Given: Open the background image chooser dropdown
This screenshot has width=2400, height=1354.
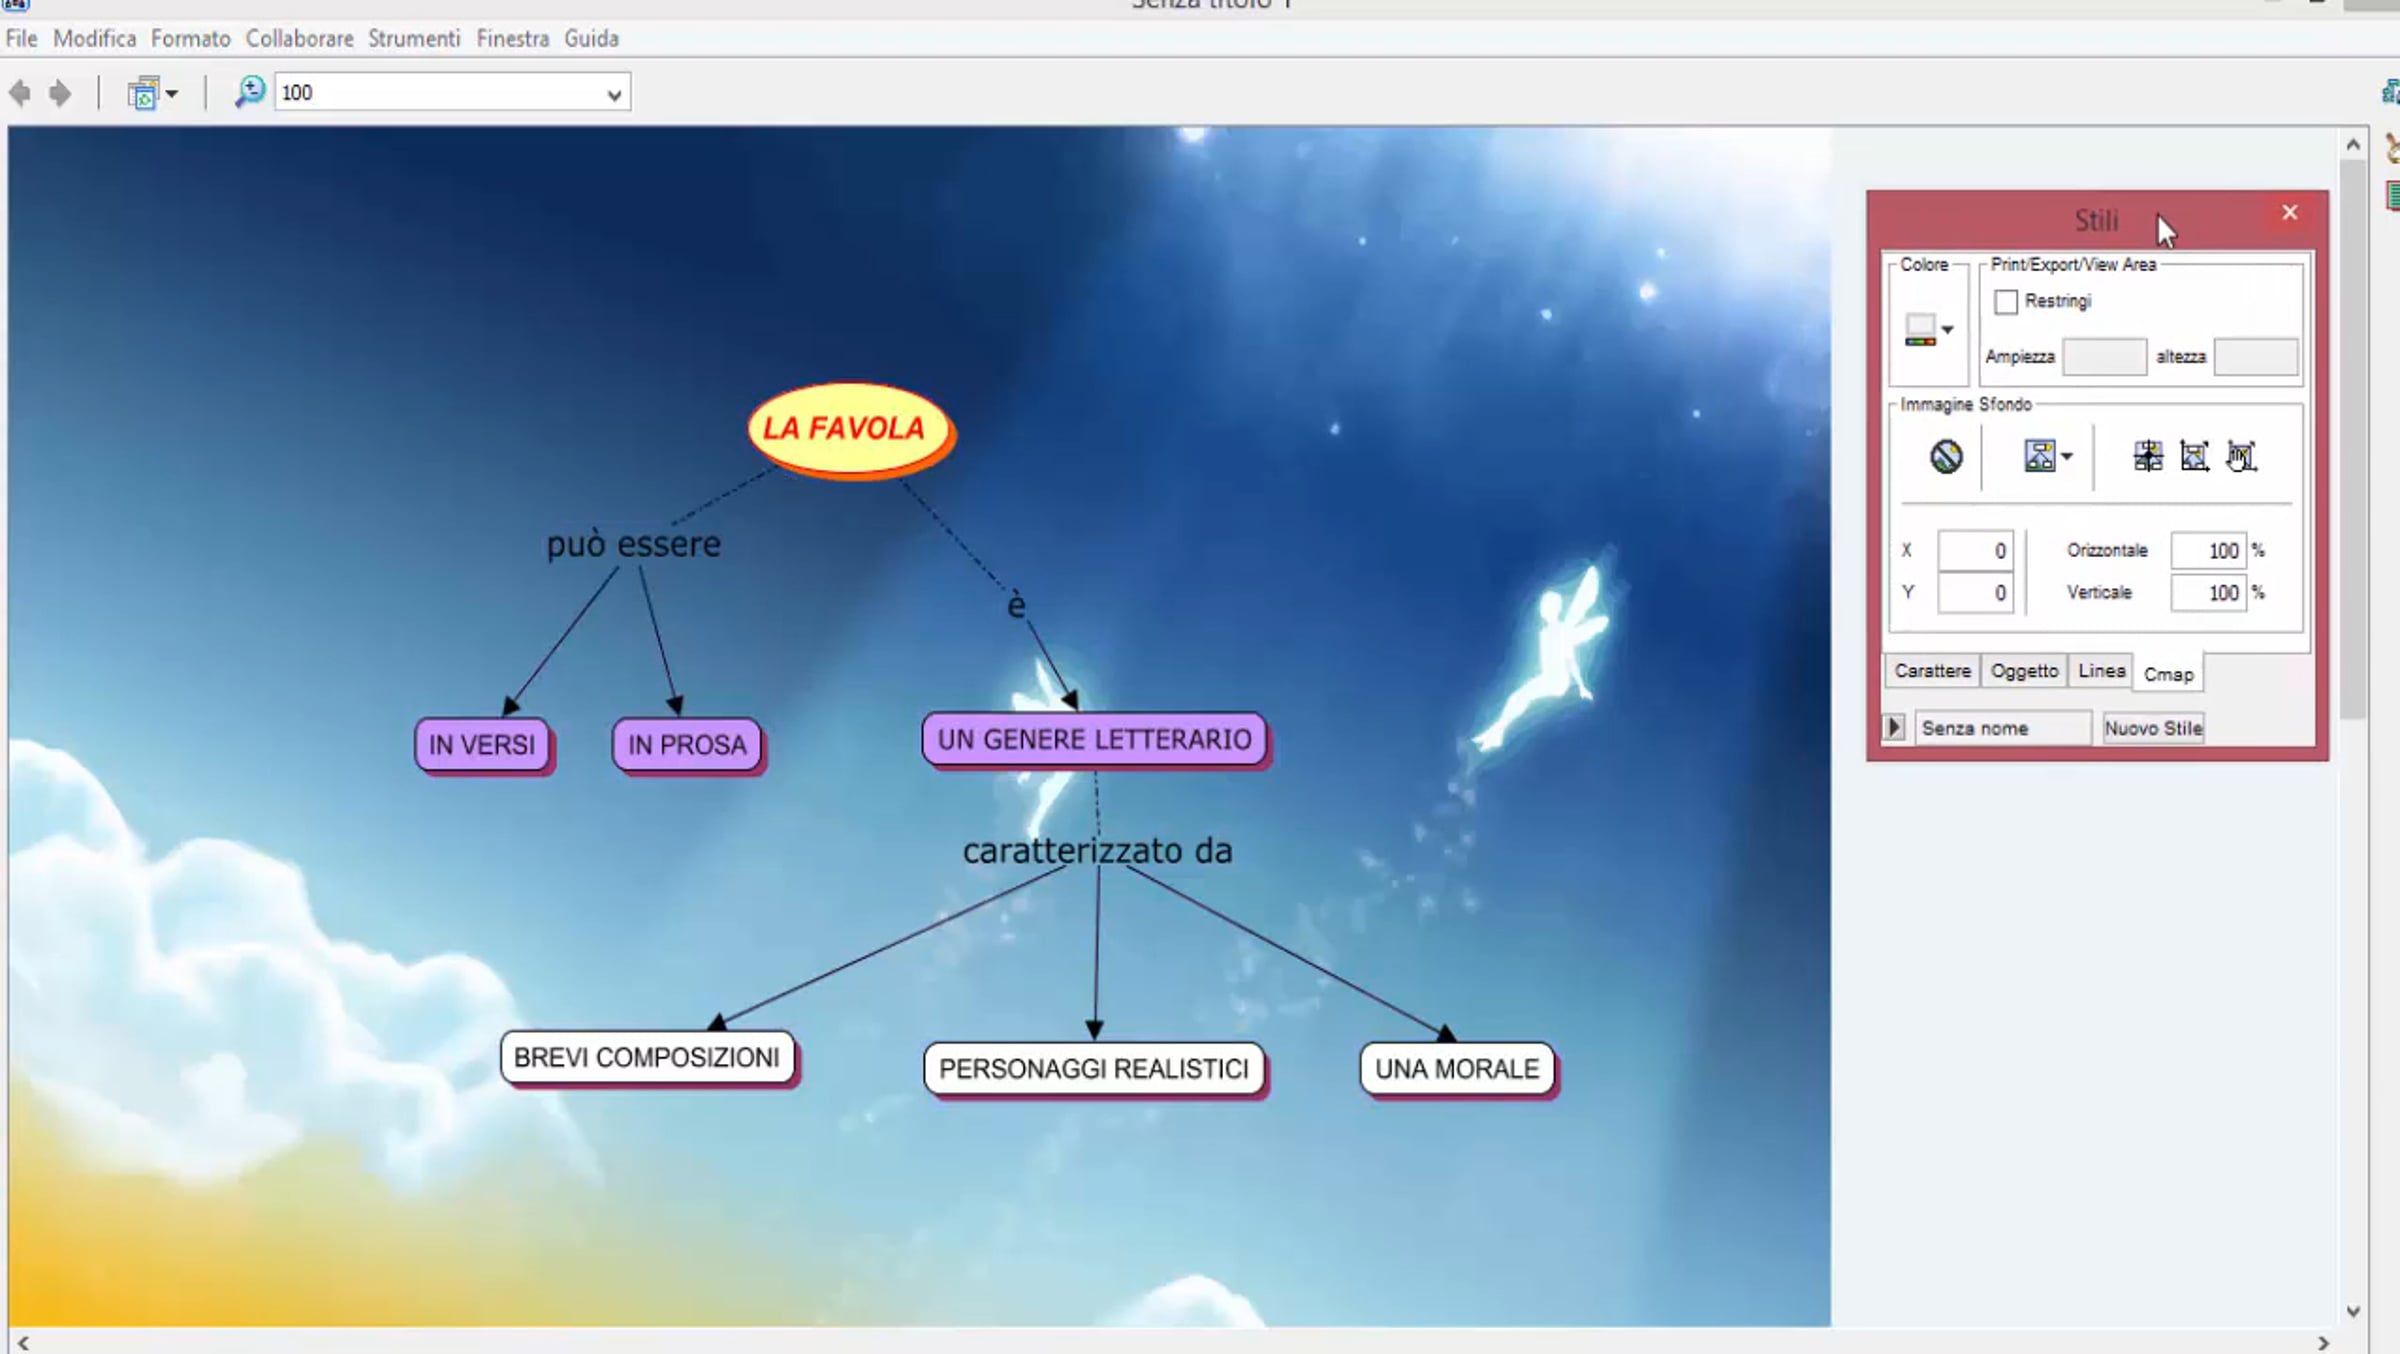Looking at the screenshot, I should tap(2066, 457).
